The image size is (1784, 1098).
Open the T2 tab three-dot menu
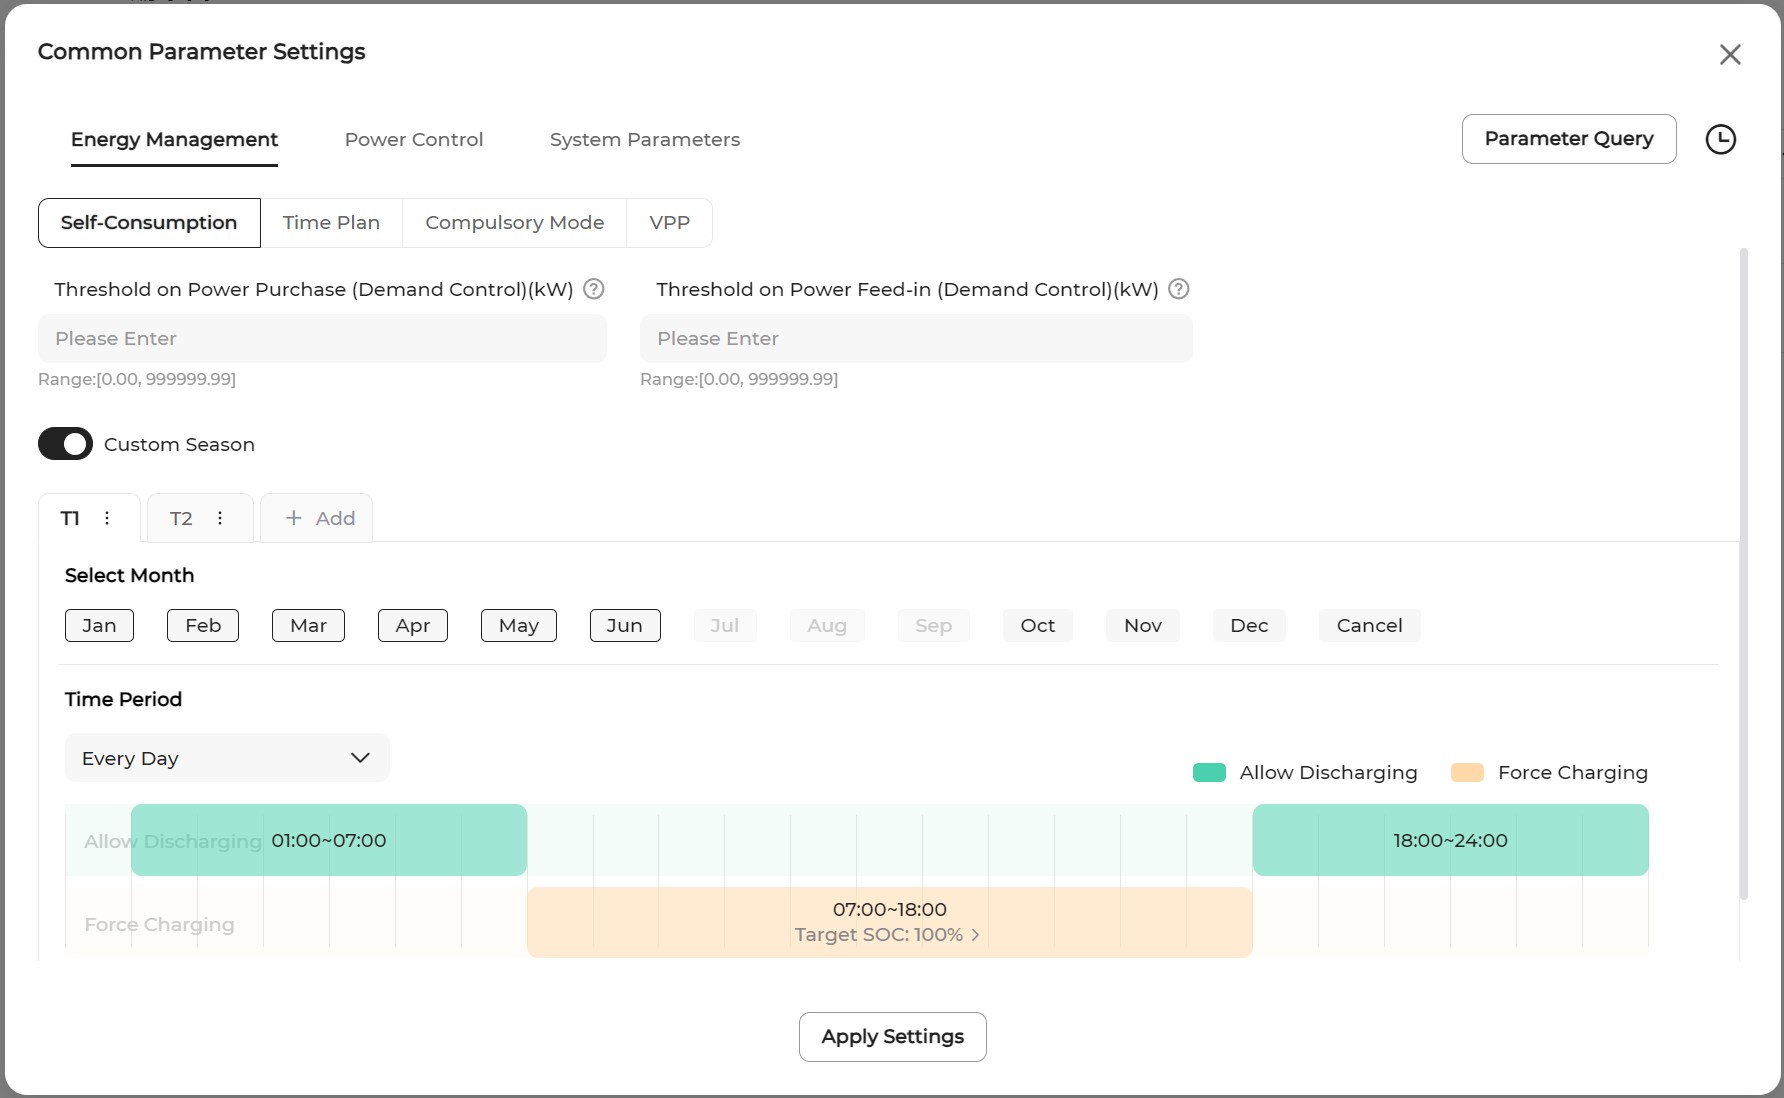point(220,518)
